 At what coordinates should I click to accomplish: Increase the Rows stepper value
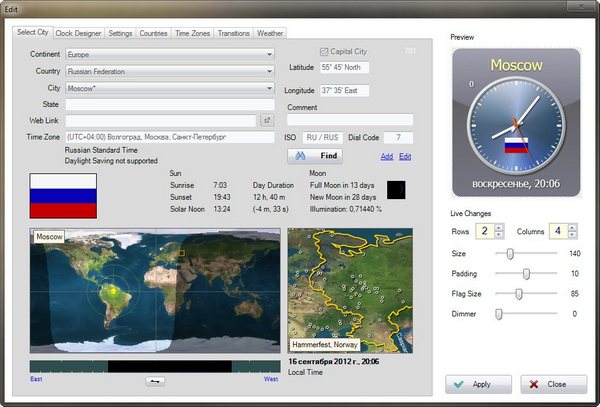coord(498,228)
